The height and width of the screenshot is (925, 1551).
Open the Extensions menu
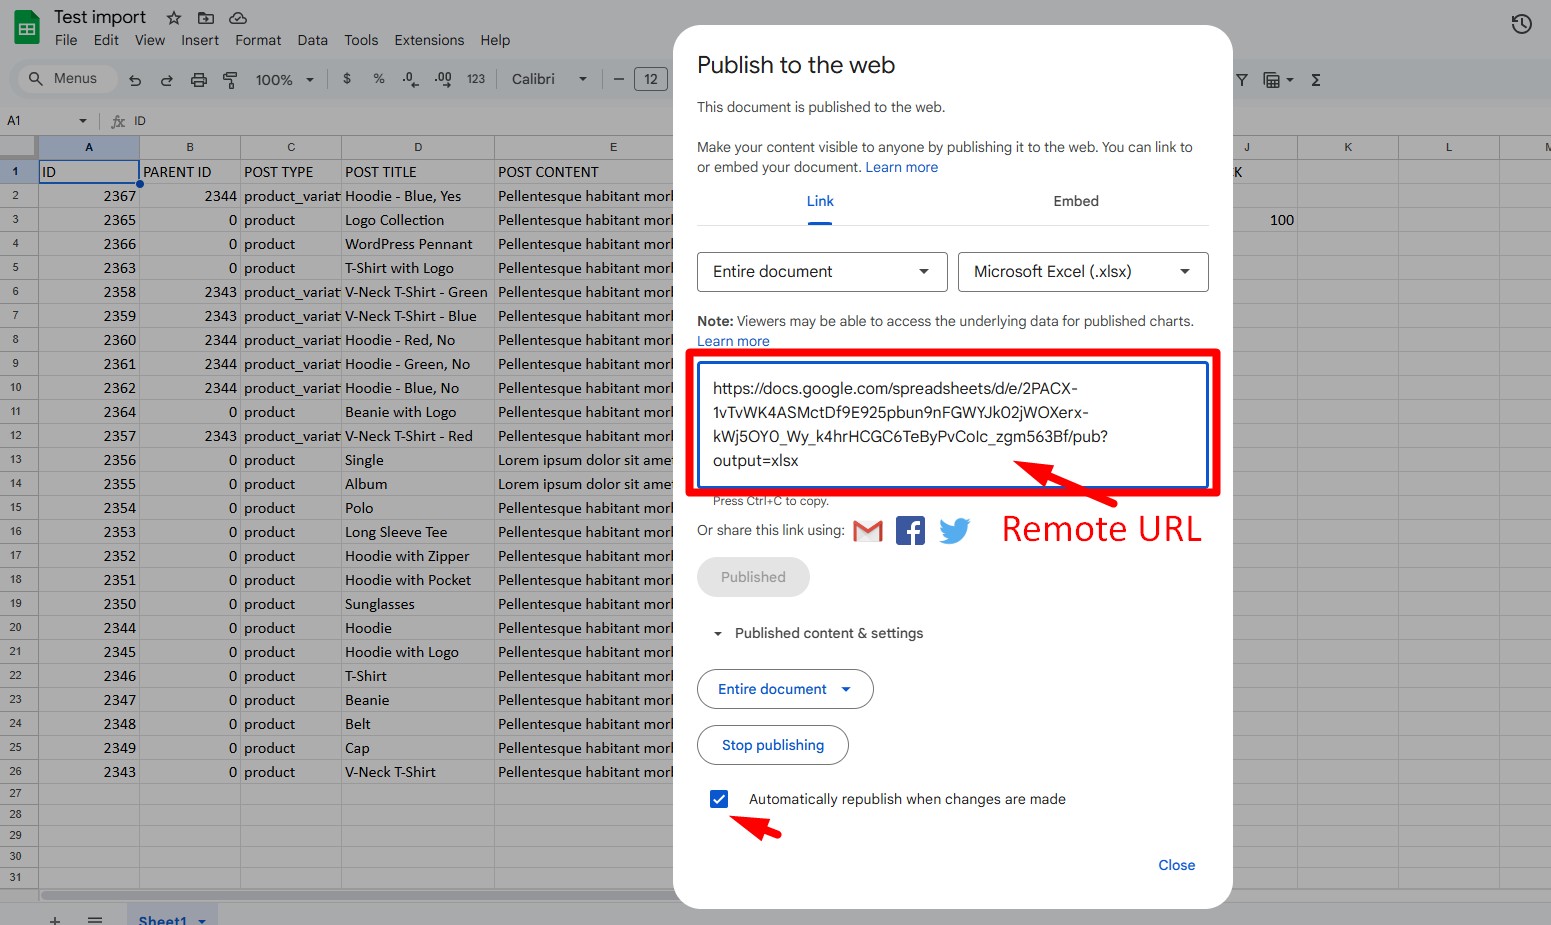[429, 40]
